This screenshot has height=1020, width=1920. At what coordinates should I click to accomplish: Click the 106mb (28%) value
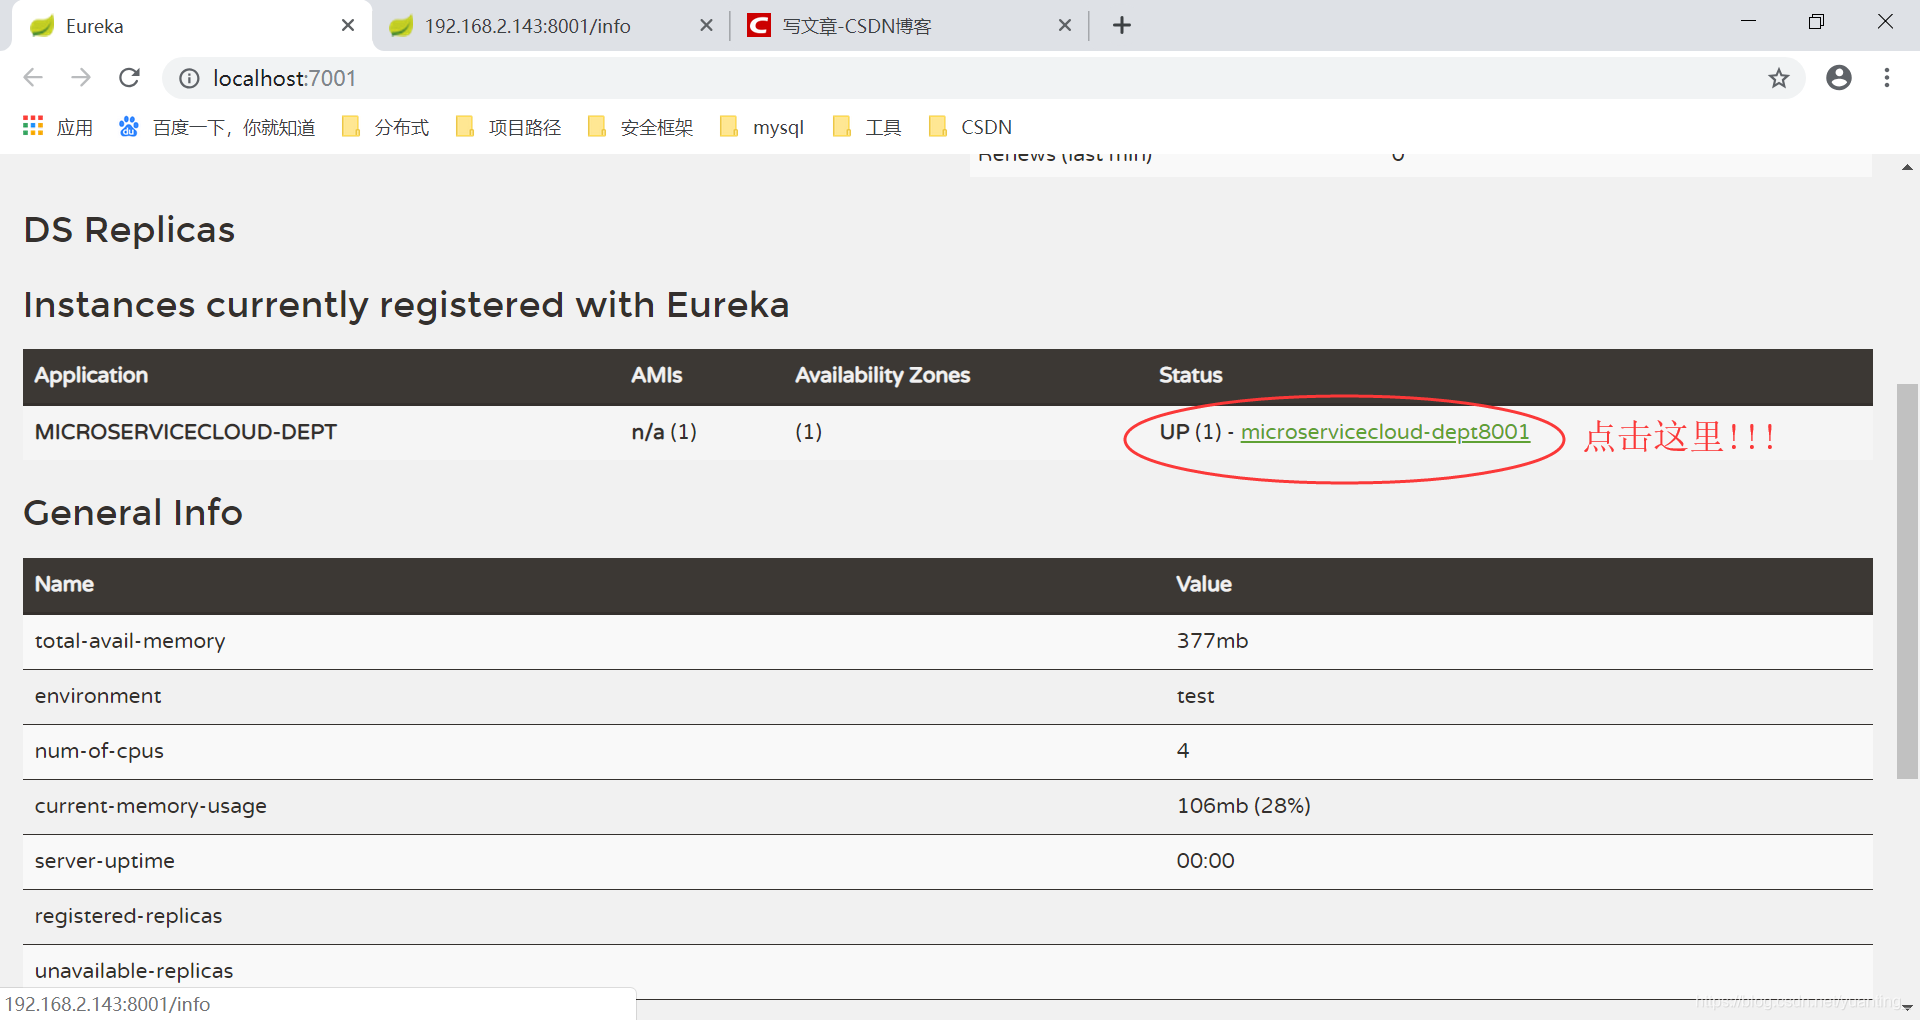click(x=1243, y=806)
